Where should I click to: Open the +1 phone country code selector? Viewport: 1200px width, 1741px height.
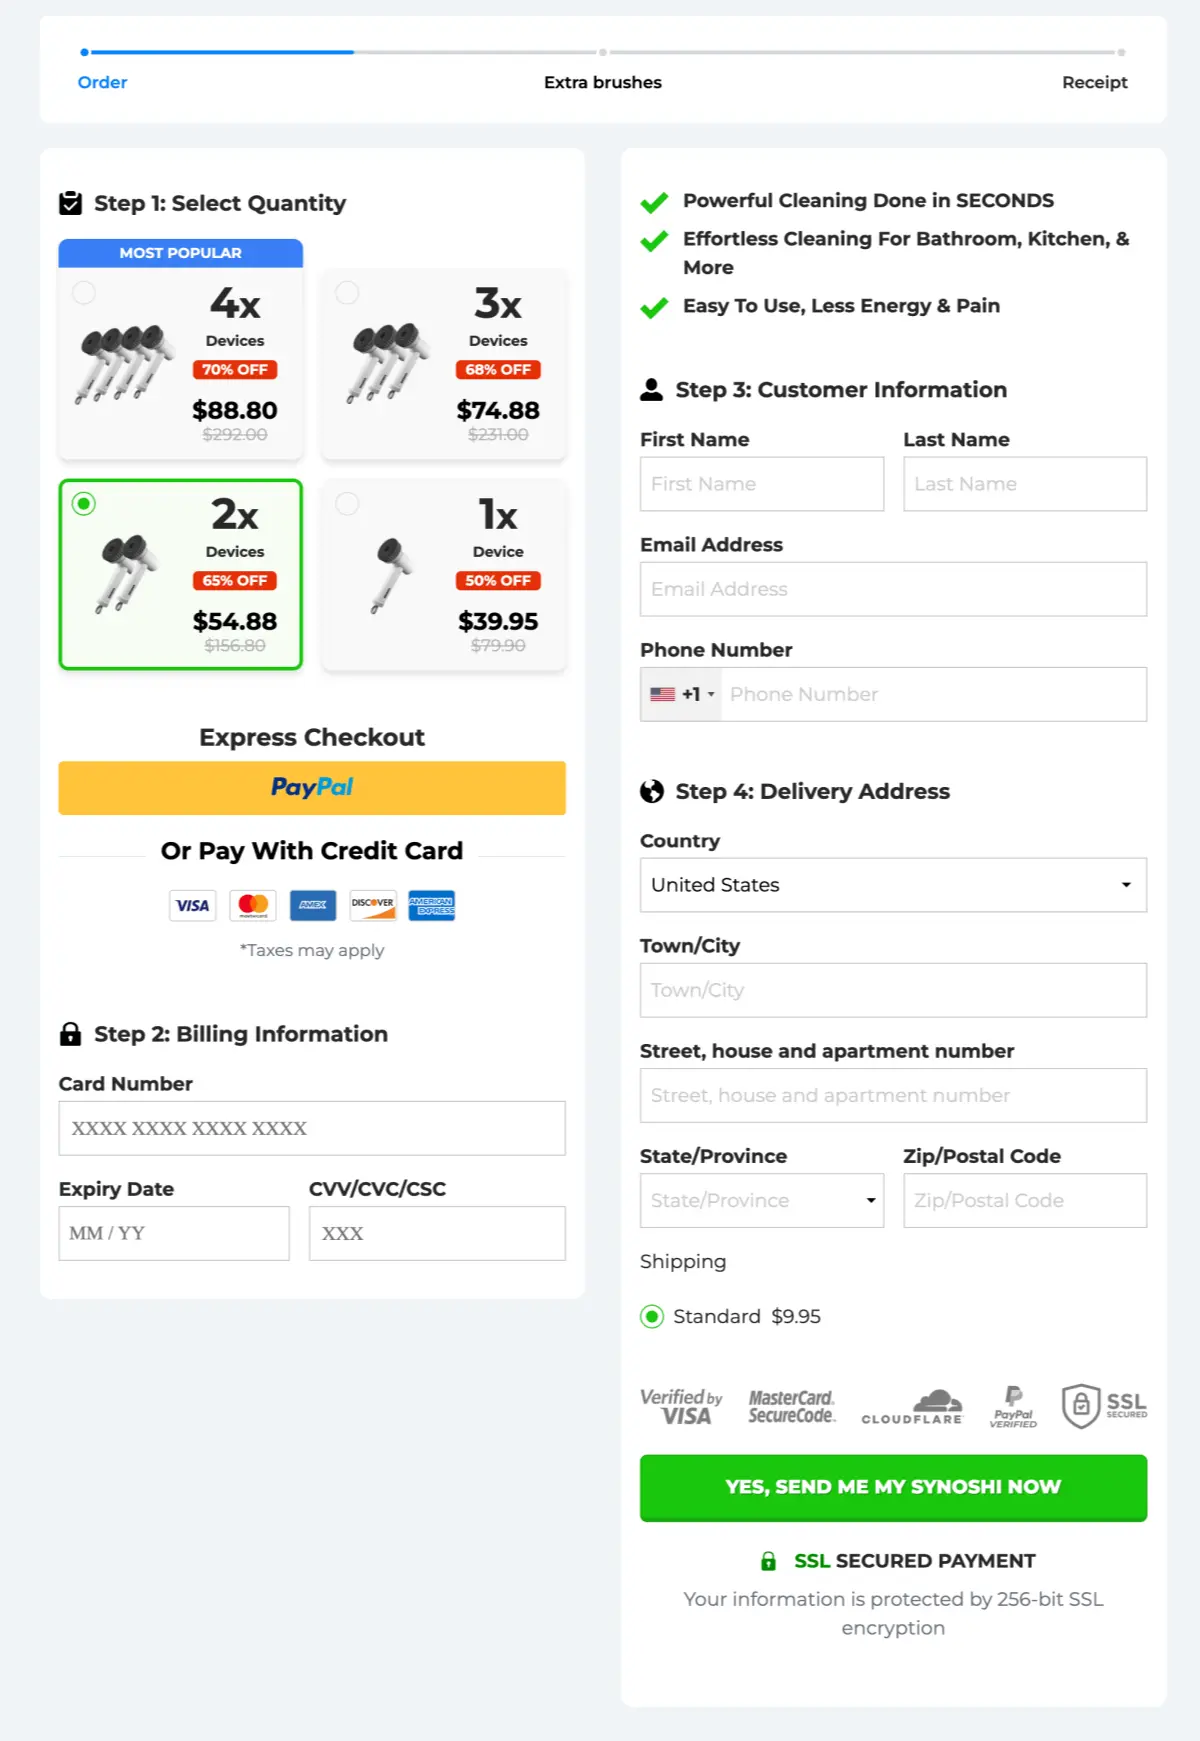click(682, 694)
